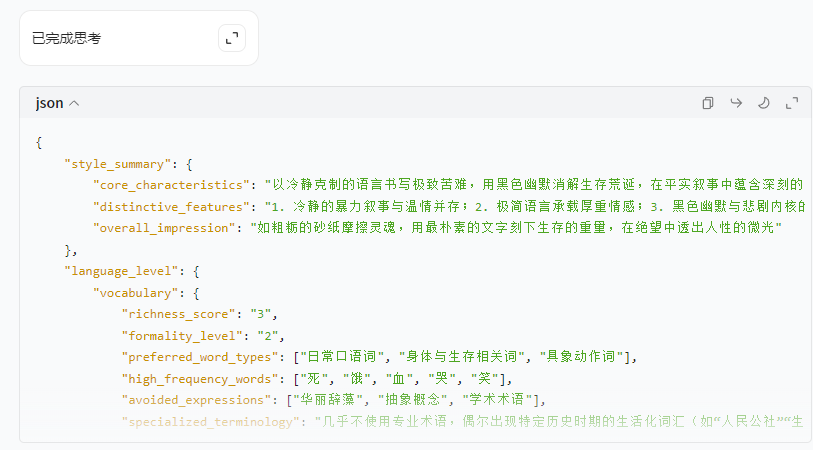Click the "formality_level" key

(x=182, y=336)
